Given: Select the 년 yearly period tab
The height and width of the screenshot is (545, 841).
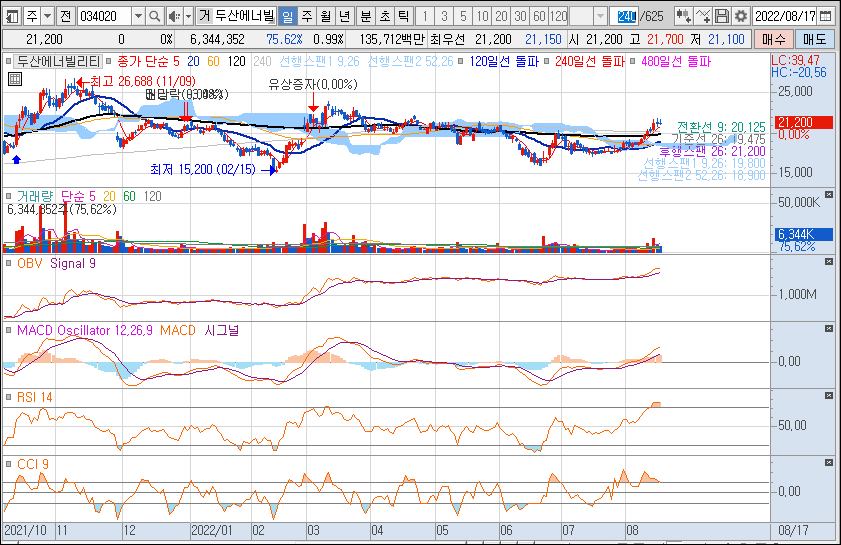Looking at the screenshot, I should [x=344, y=17].
